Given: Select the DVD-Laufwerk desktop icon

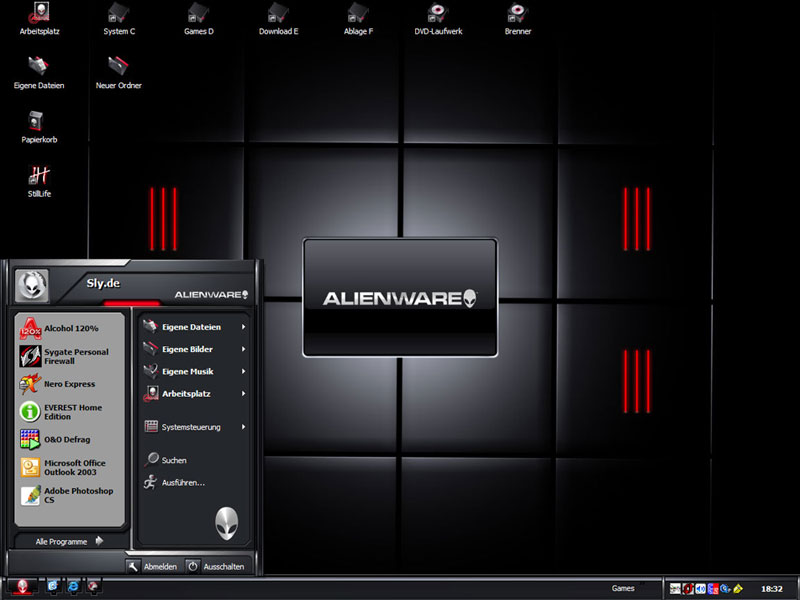Looking at the screenshot, I should point(438,19).
